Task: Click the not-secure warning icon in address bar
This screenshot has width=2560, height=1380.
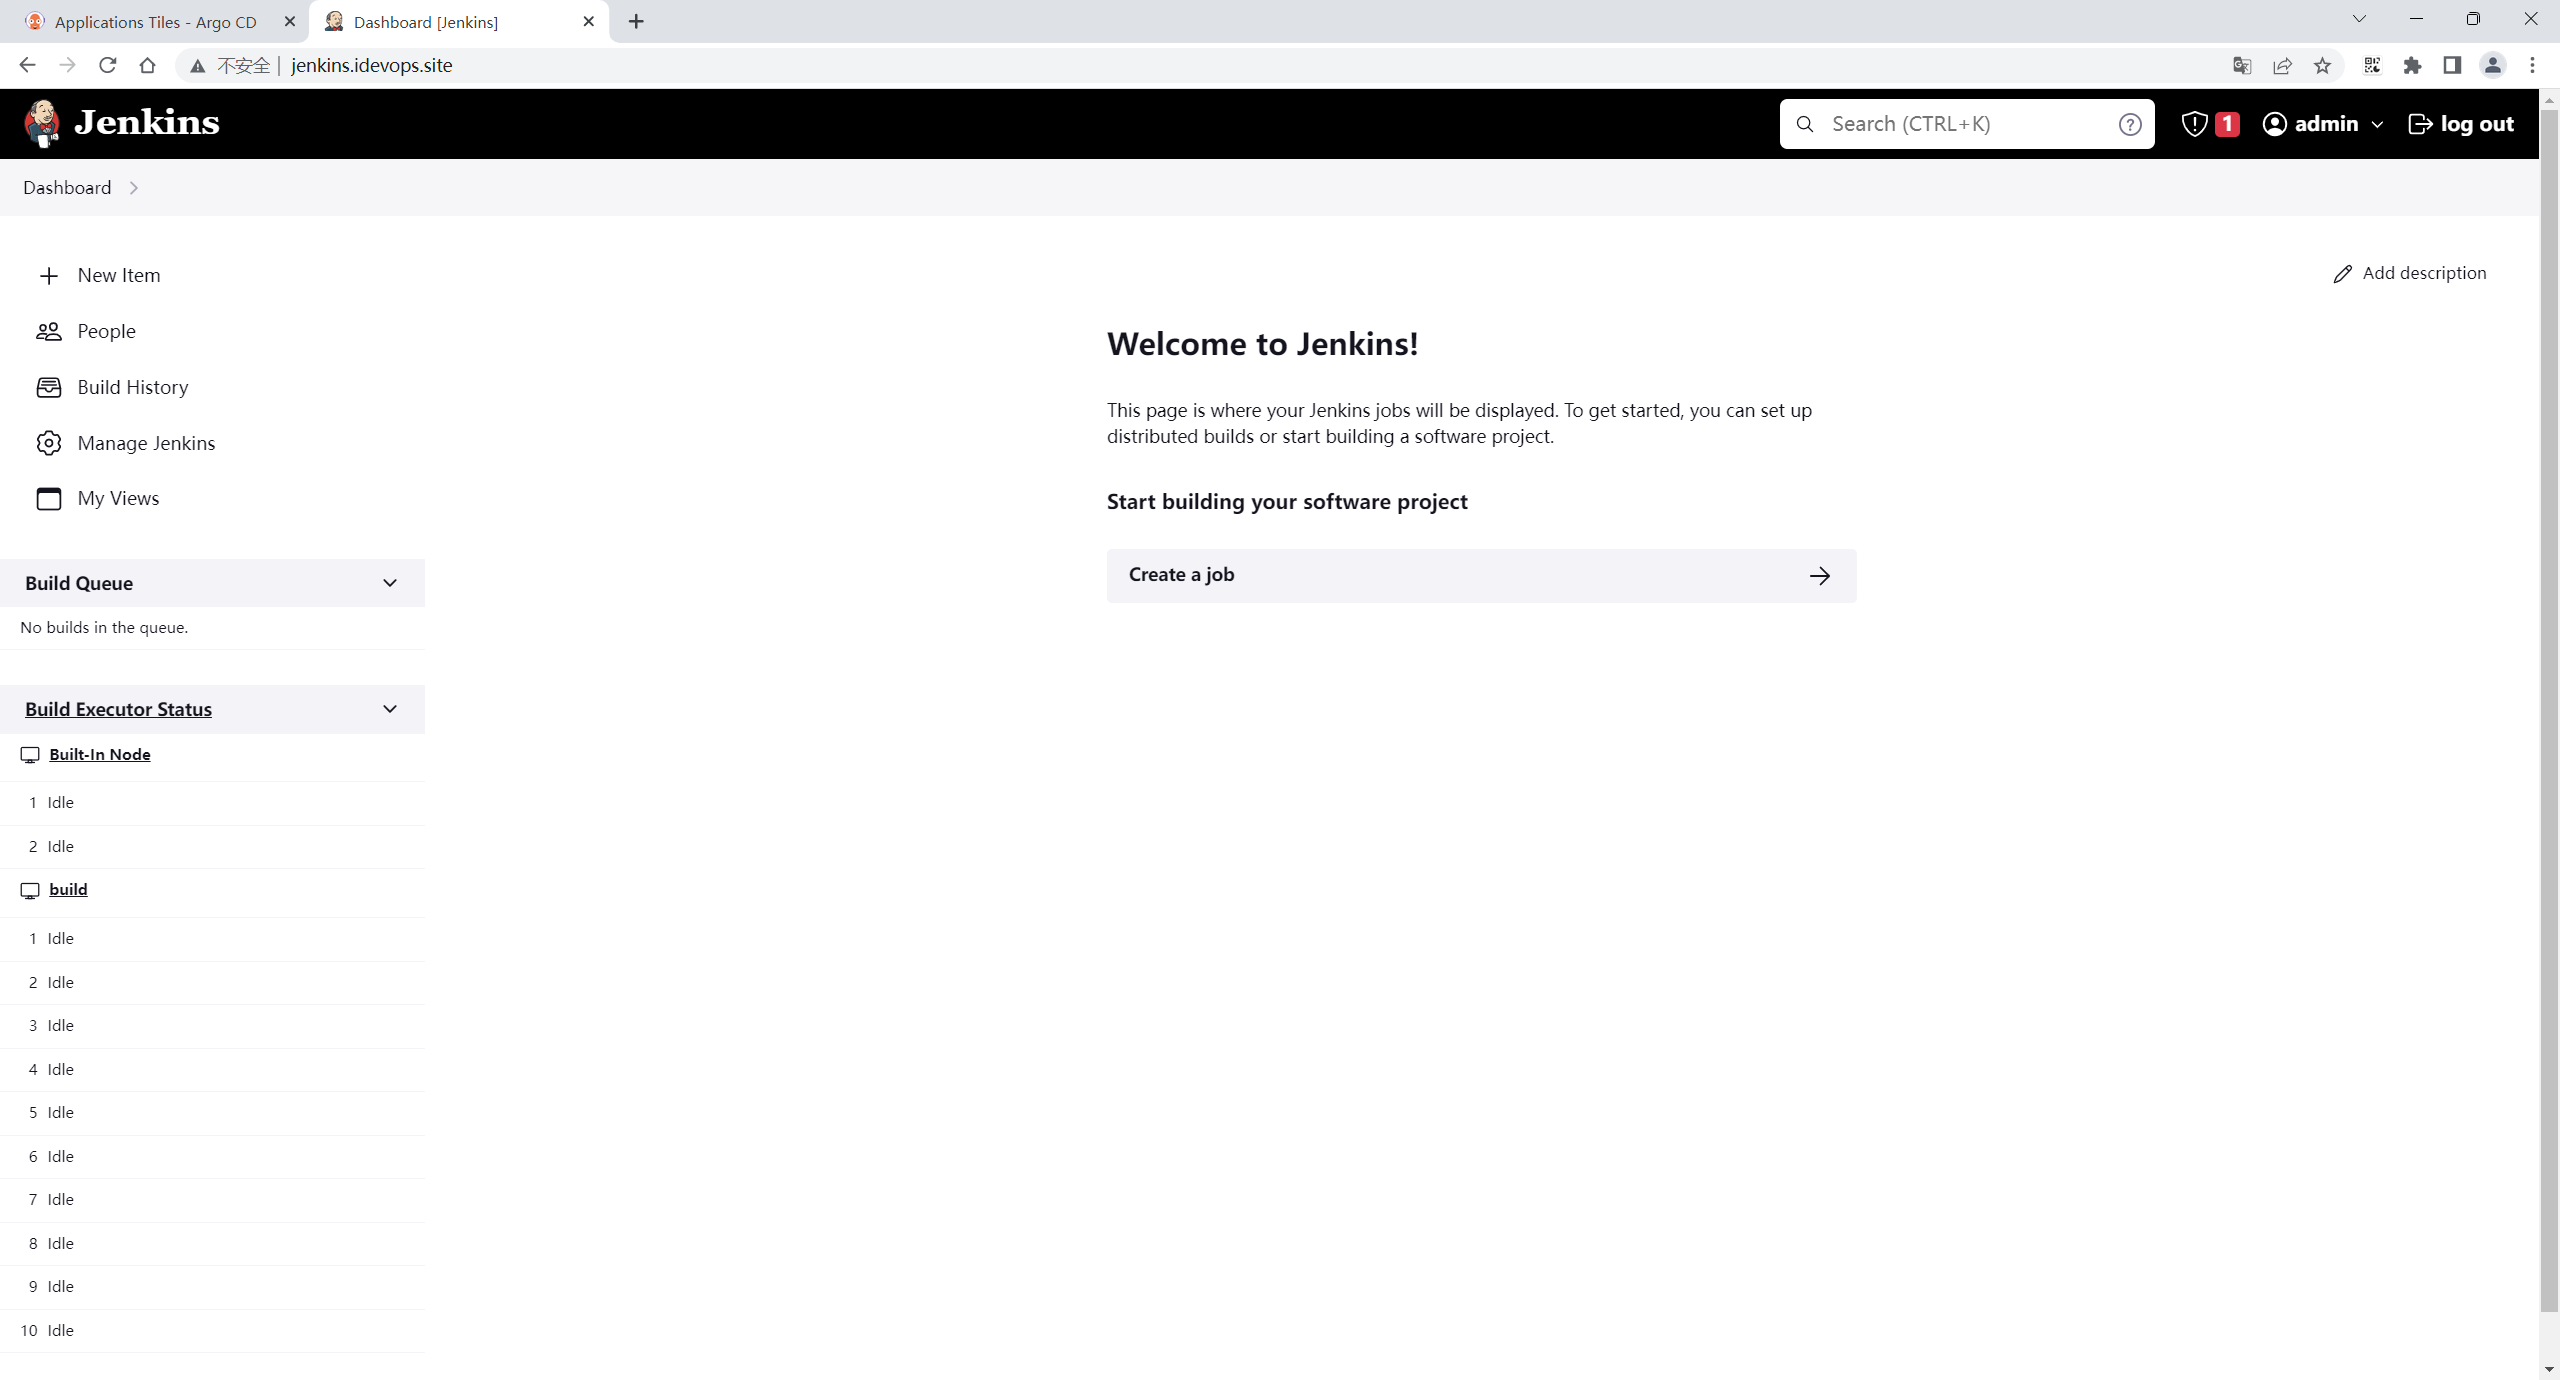Action: pos(198,66)
